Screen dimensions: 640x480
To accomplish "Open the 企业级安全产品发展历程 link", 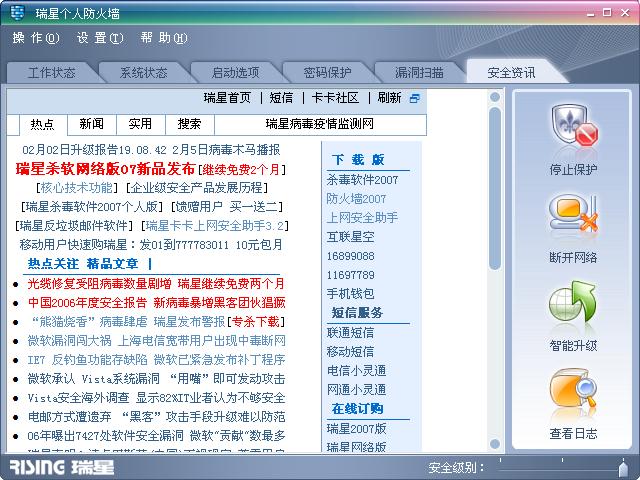I will [x=196, y=188].
